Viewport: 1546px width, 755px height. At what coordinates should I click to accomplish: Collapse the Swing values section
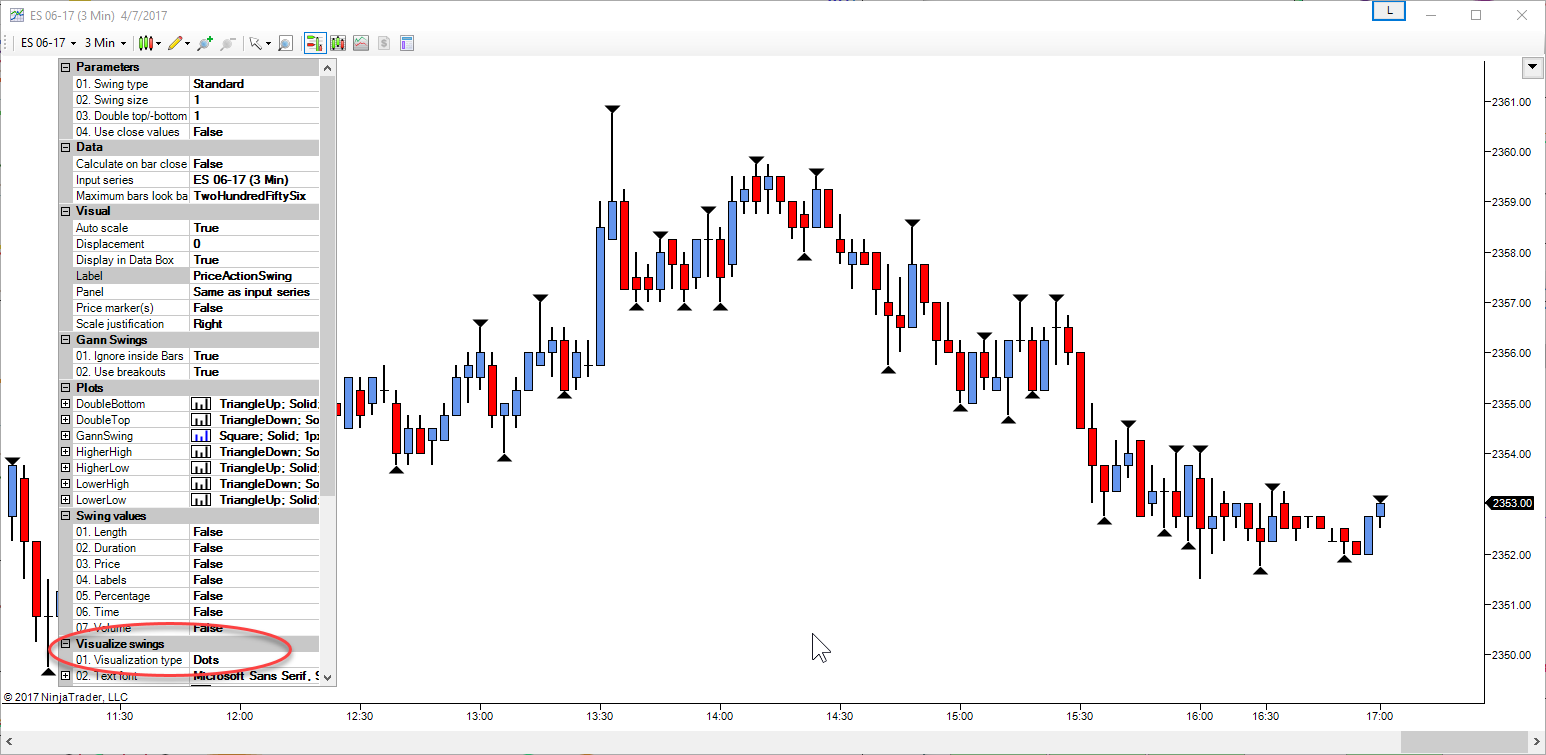pos(66,516)
